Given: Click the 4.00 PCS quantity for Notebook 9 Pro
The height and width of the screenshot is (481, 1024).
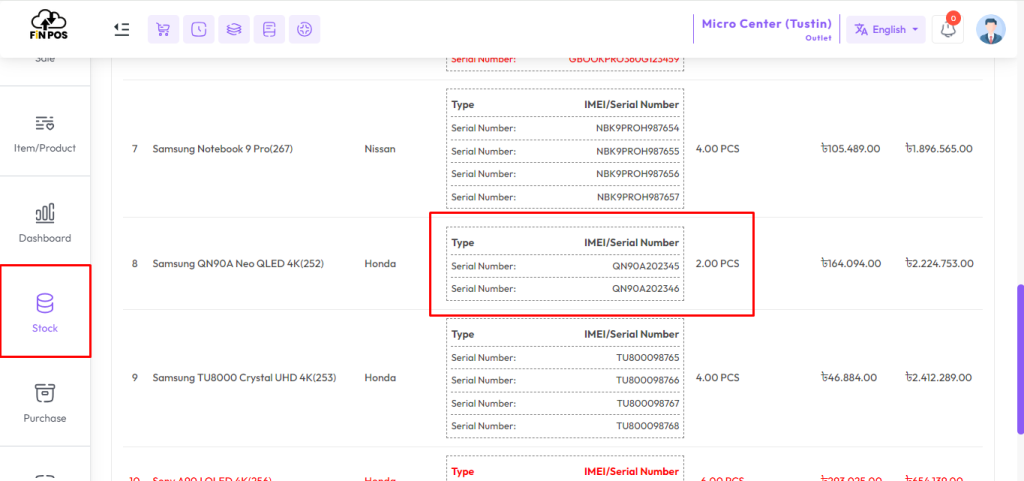Looking at the screenshot, I should coord(718,149).
